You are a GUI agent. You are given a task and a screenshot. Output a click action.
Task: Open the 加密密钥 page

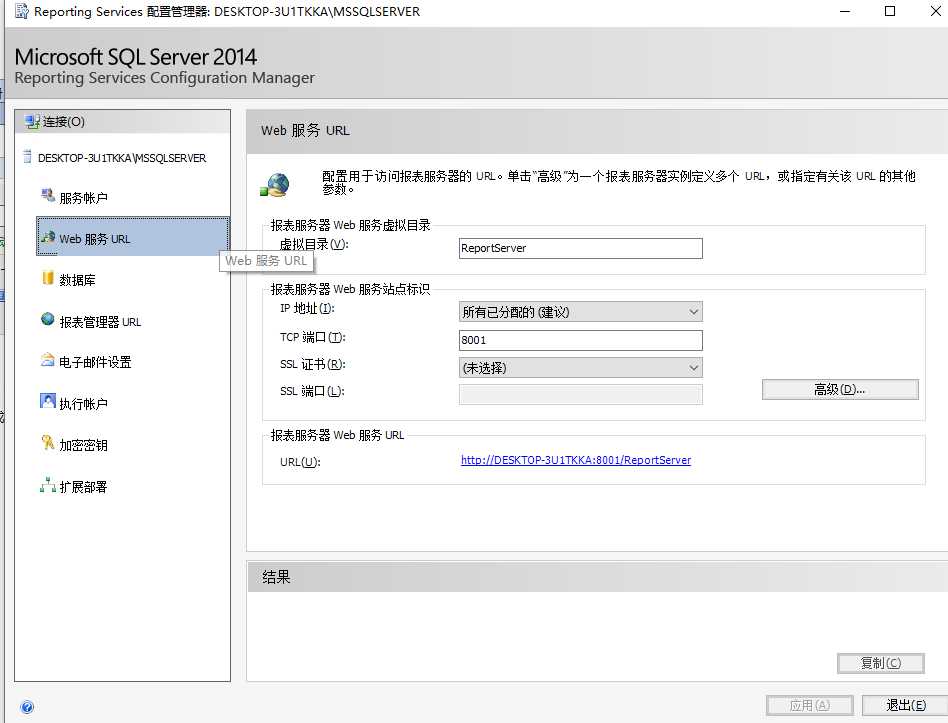coord(83,446)
